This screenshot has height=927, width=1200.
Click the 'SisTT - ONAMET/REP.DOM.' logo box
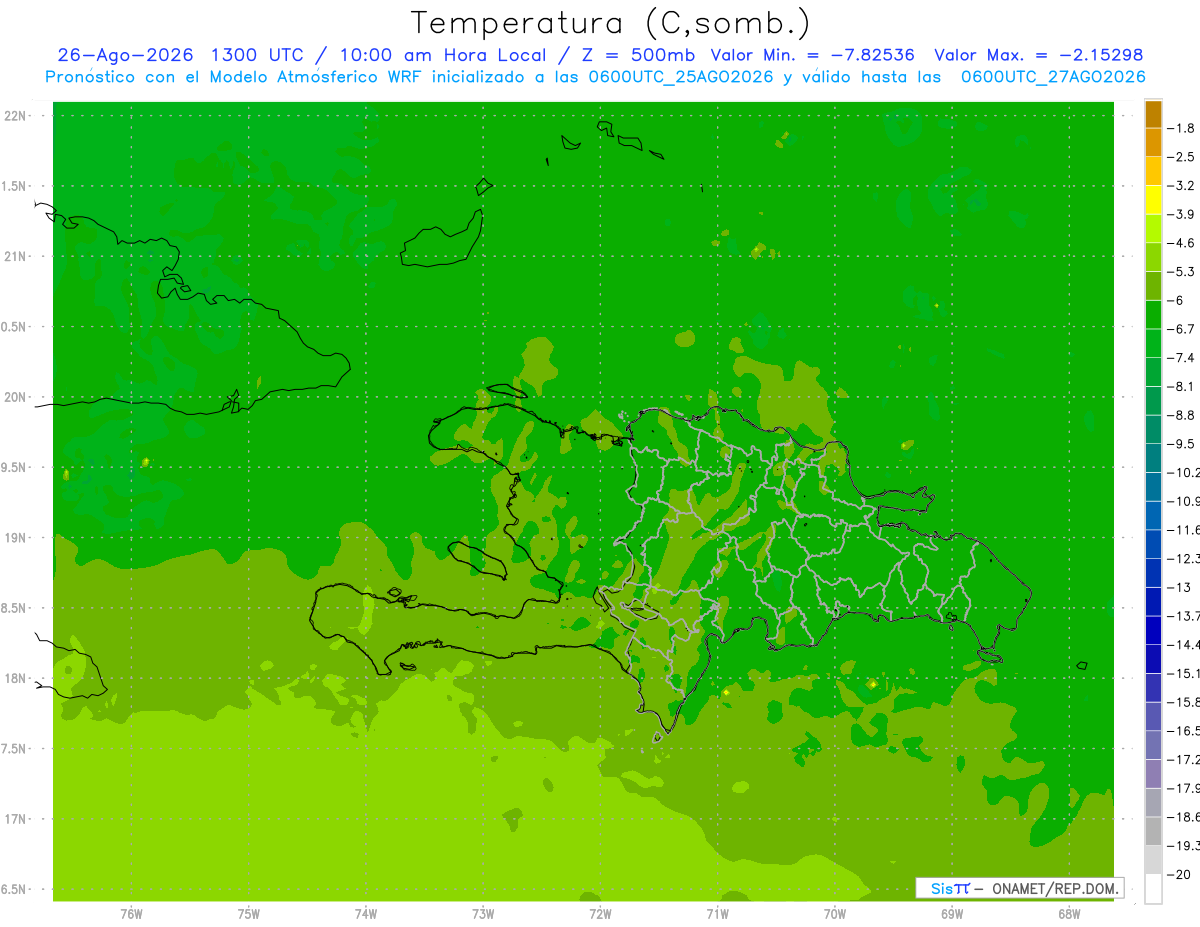1019,888
